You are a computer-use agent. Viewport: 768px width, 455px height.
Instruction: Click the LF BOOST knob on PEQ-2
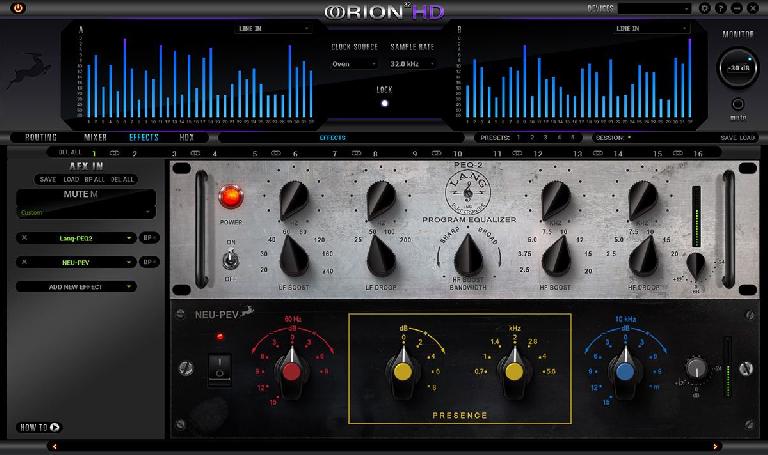[294, 256]
